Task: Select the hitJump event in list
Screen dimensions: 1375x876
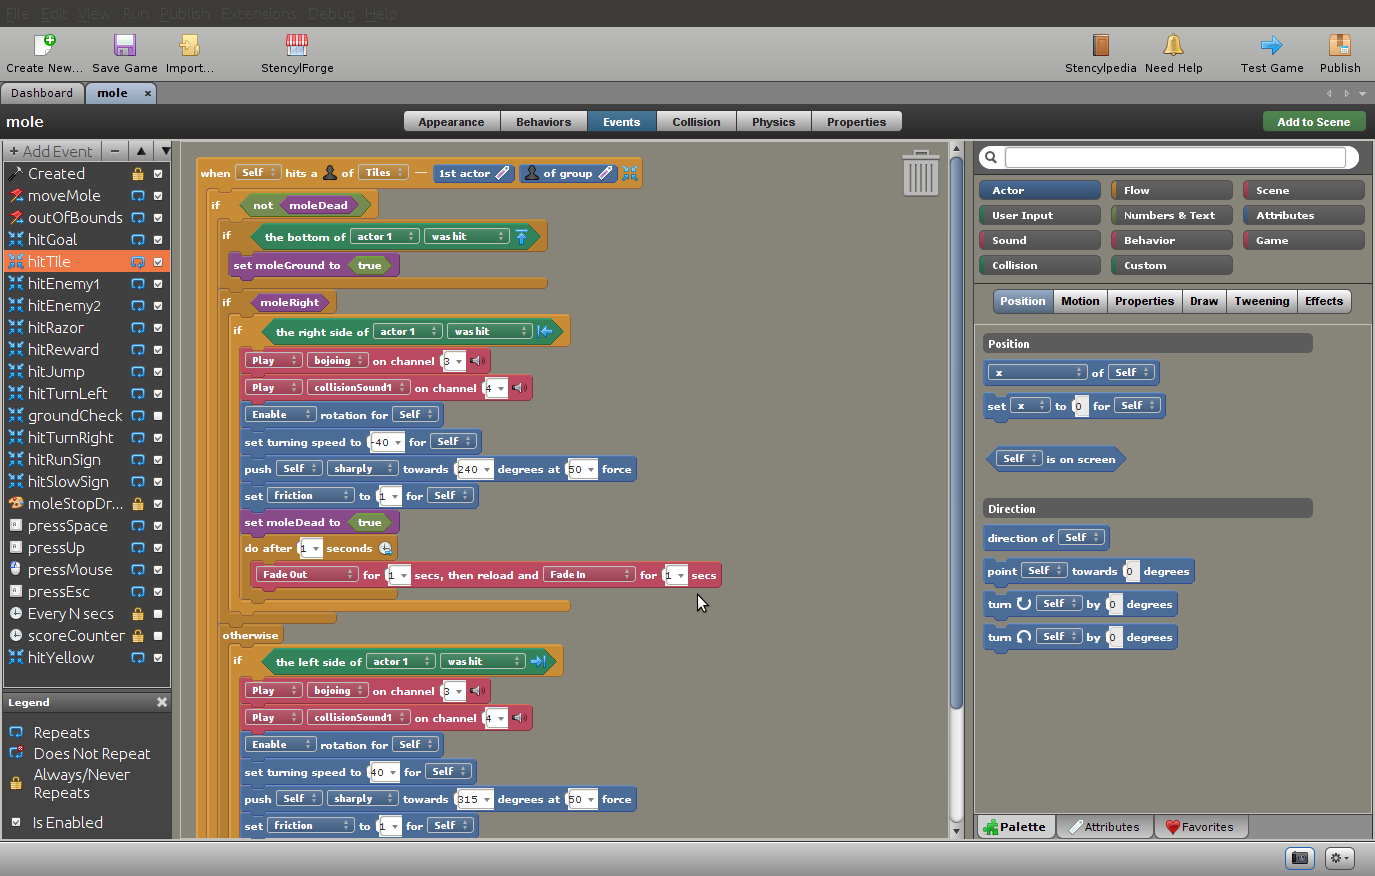Action: click(x=56, y=372)
